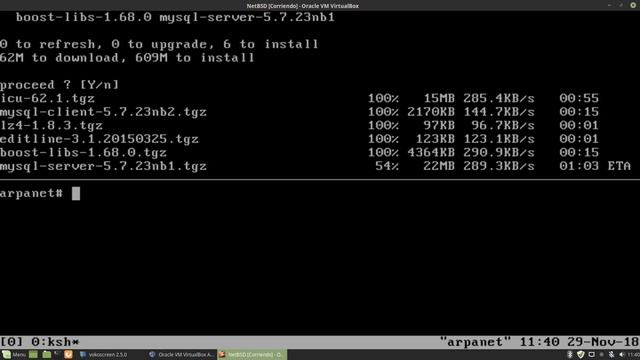Open the Bluetooth tray icon
Screen dimensions: 640x360
tap(570, 354)
